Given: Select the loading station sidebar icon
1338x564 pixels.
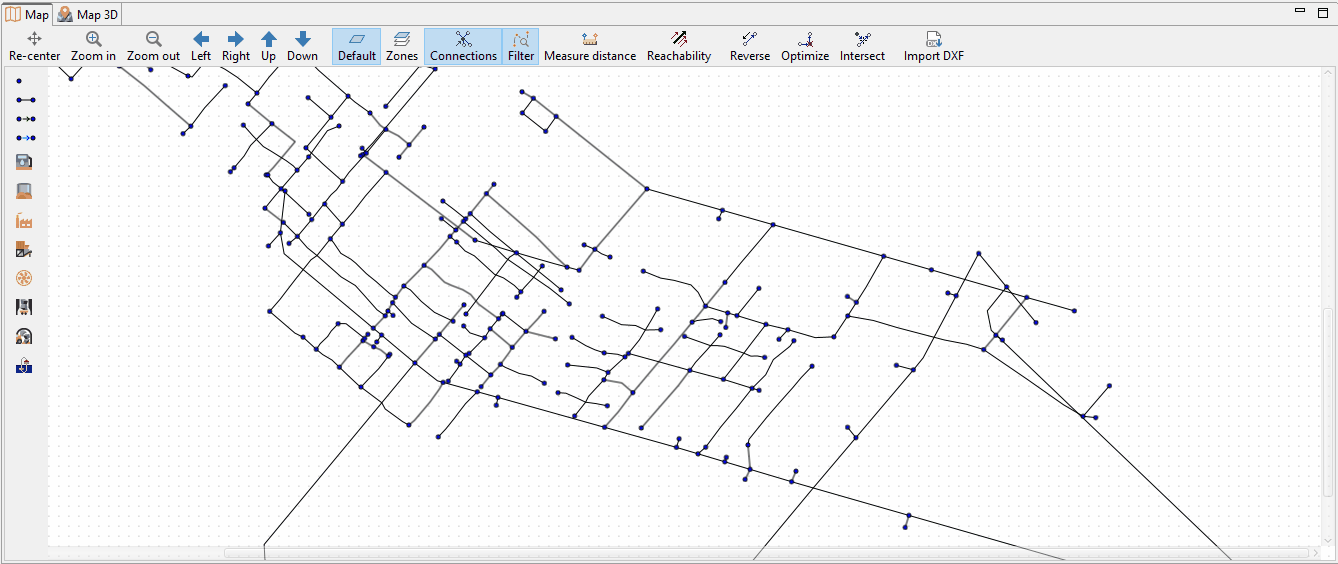Looking at the screenshot, I should [25, 249].
